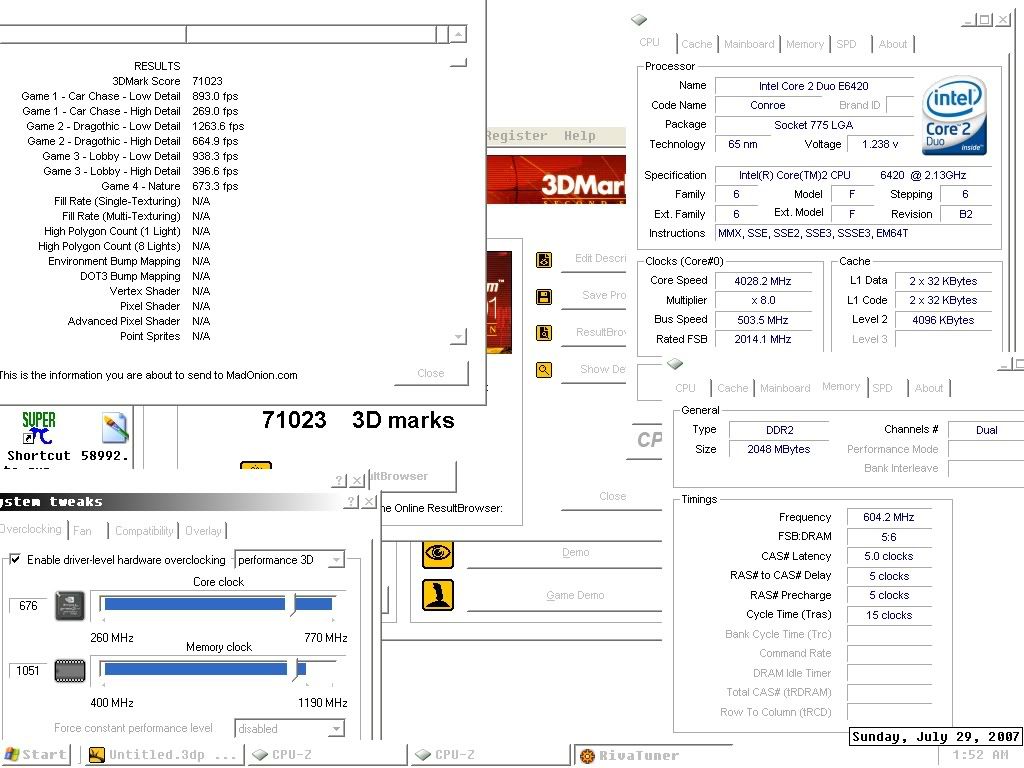Click the Windows Start button
The height and width of the screenshot is (768, 1024).
(x=36, y=755)
